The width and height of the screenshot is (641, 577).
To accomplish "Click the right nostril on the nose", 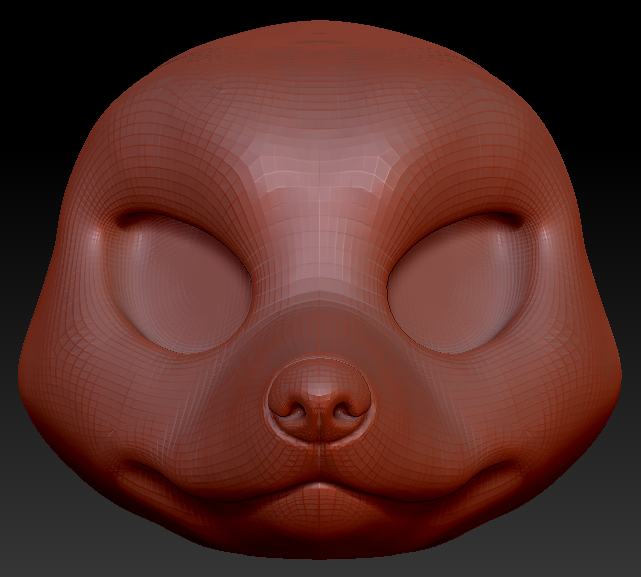I will pyautogui.click(x=344, y=412).
